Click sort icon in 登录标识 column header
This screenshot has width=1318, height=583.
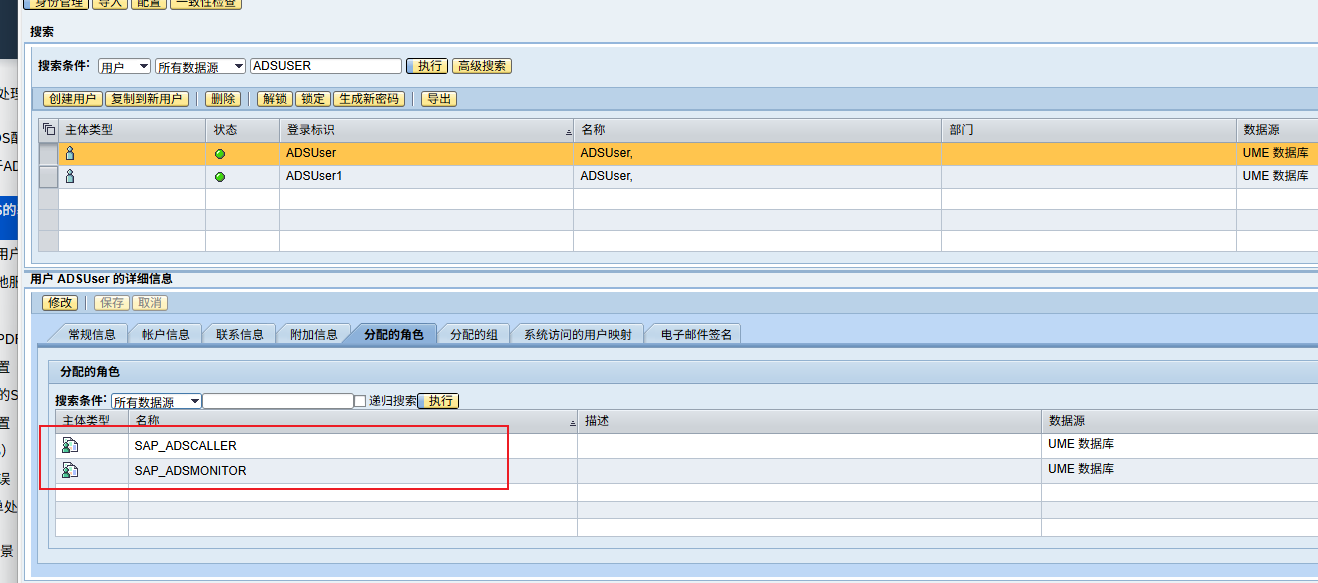567,132
